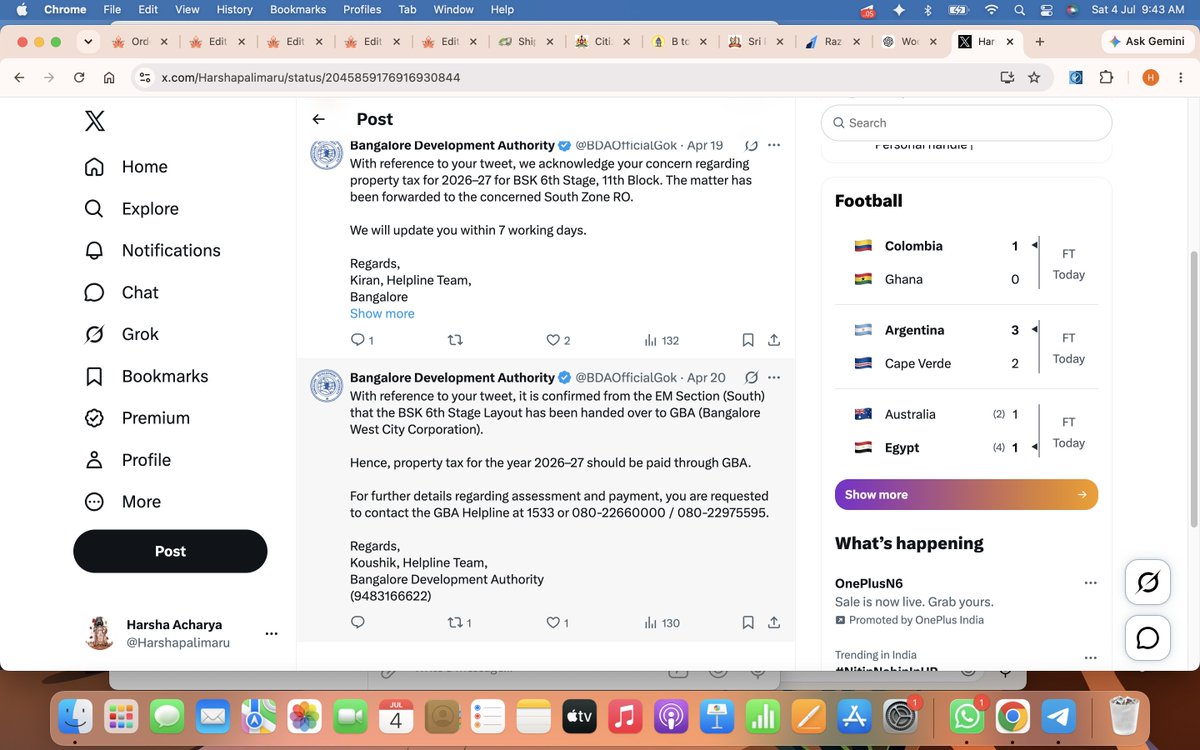Open Grok explain icon on Apr 19 tweet

751,146
